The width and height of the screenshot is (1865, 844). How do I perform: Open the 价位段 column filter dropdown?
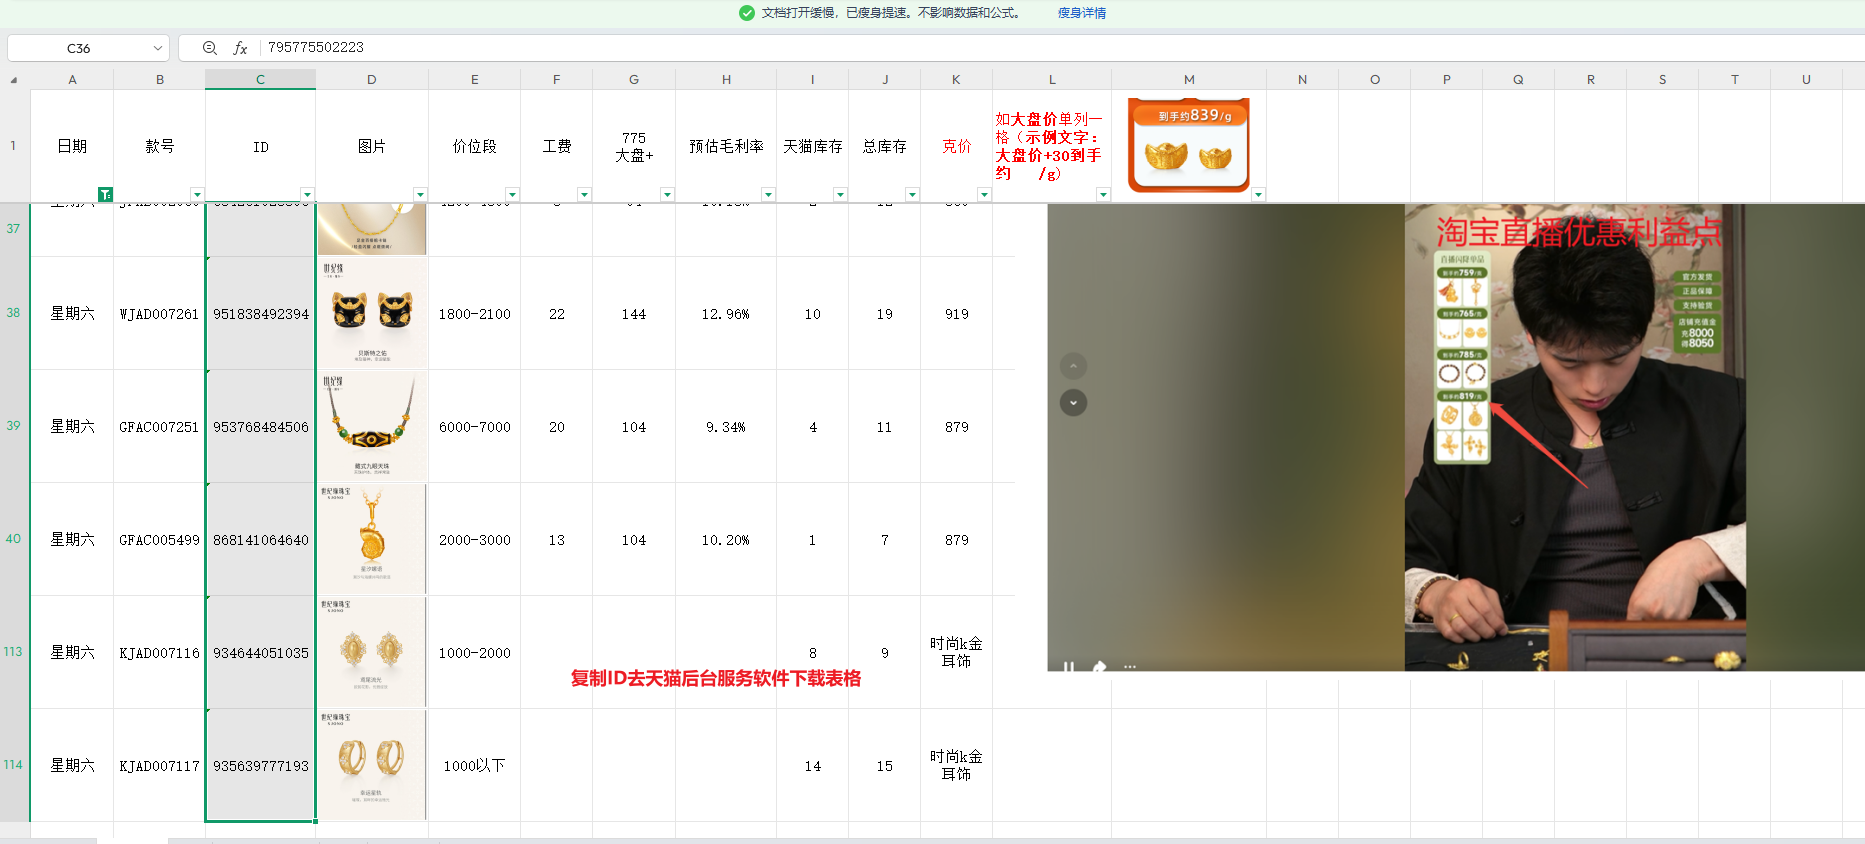[x=512, y=195]
